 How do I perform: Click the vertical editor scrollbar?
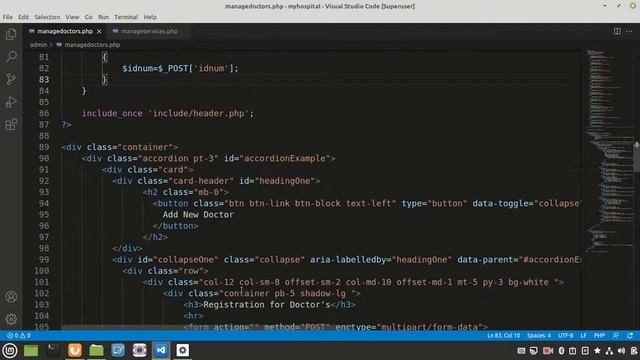tap(637, 157)
